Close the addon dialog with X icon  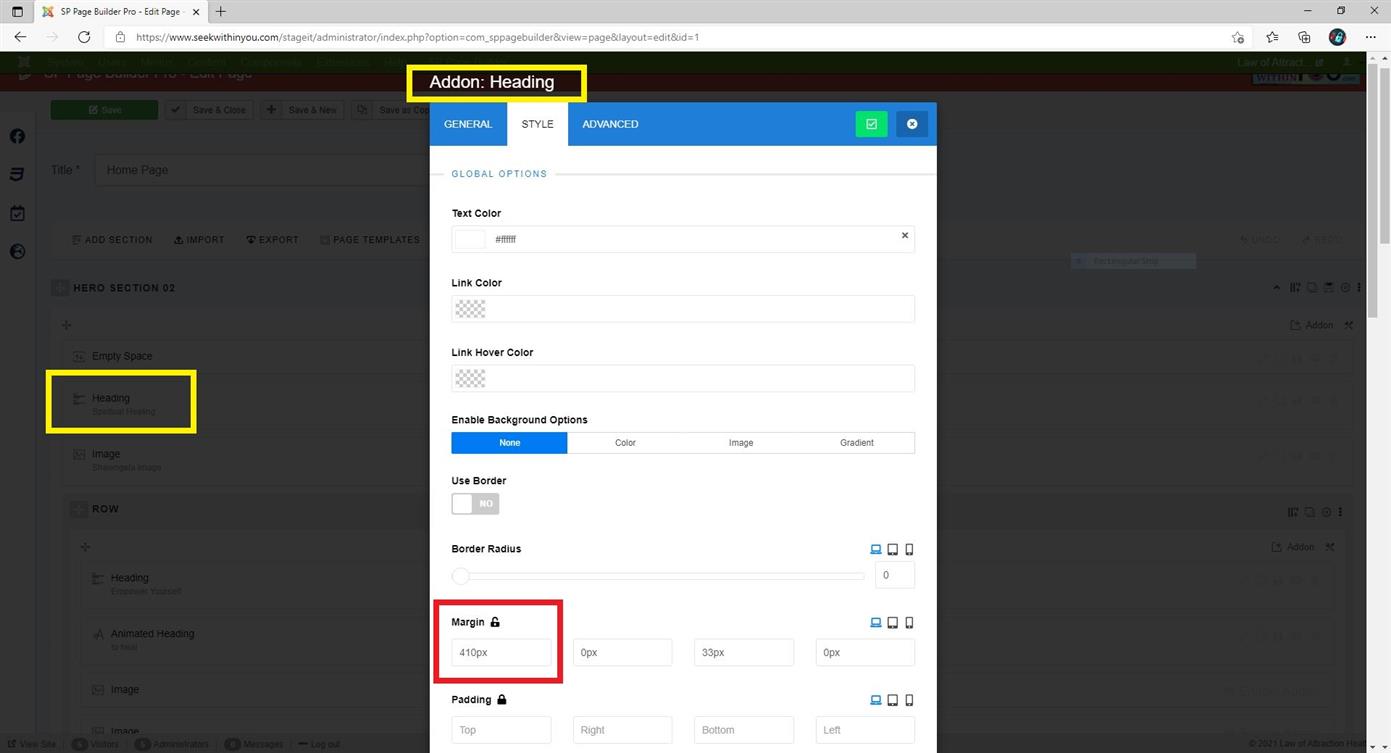[x=911, y=124]
